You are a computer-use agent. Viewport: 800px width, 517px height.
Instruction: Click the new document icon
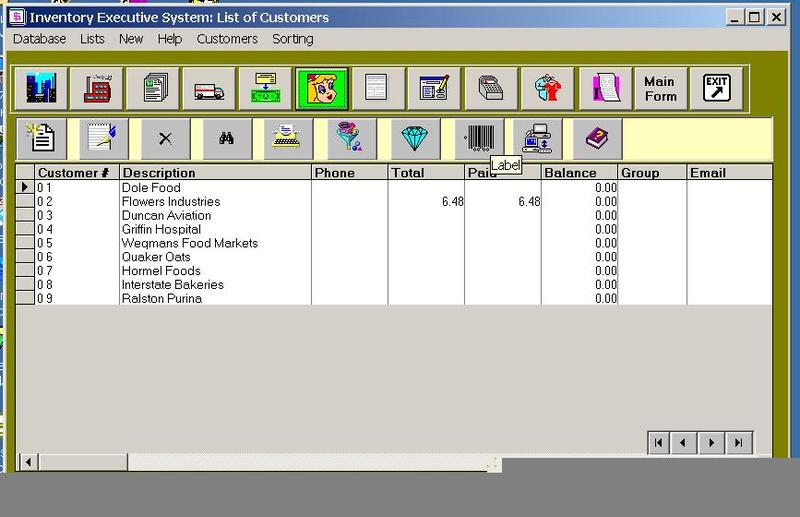pos(42,138)
